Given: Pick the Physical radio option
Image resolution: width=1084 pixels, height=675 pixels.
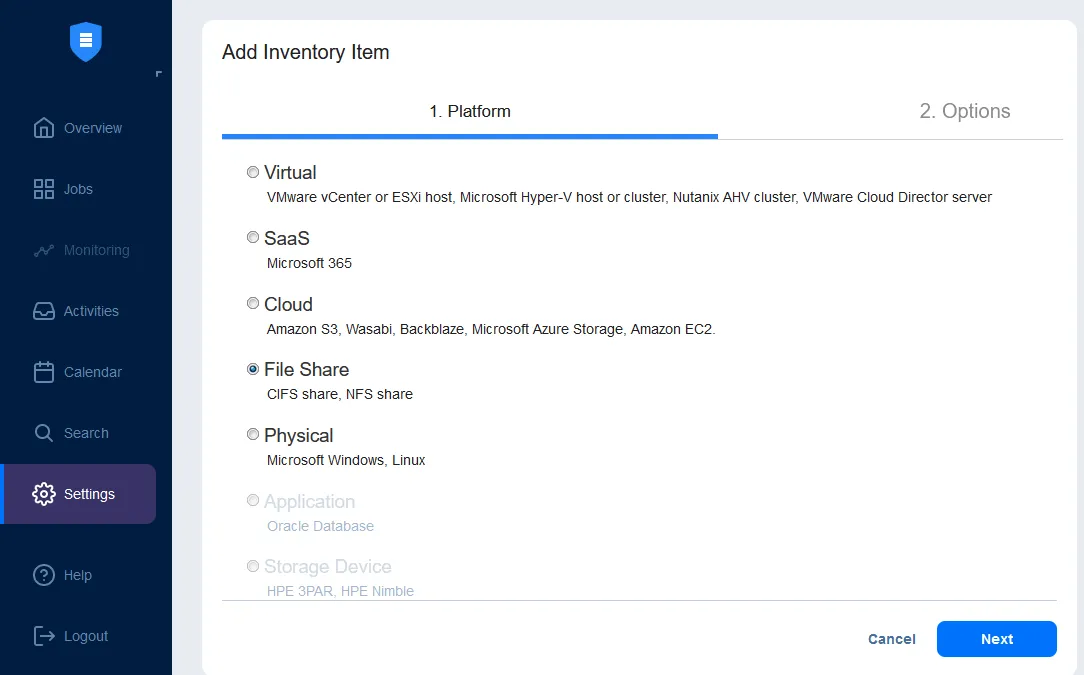Looking at the screenshot, I should [253, 435].
